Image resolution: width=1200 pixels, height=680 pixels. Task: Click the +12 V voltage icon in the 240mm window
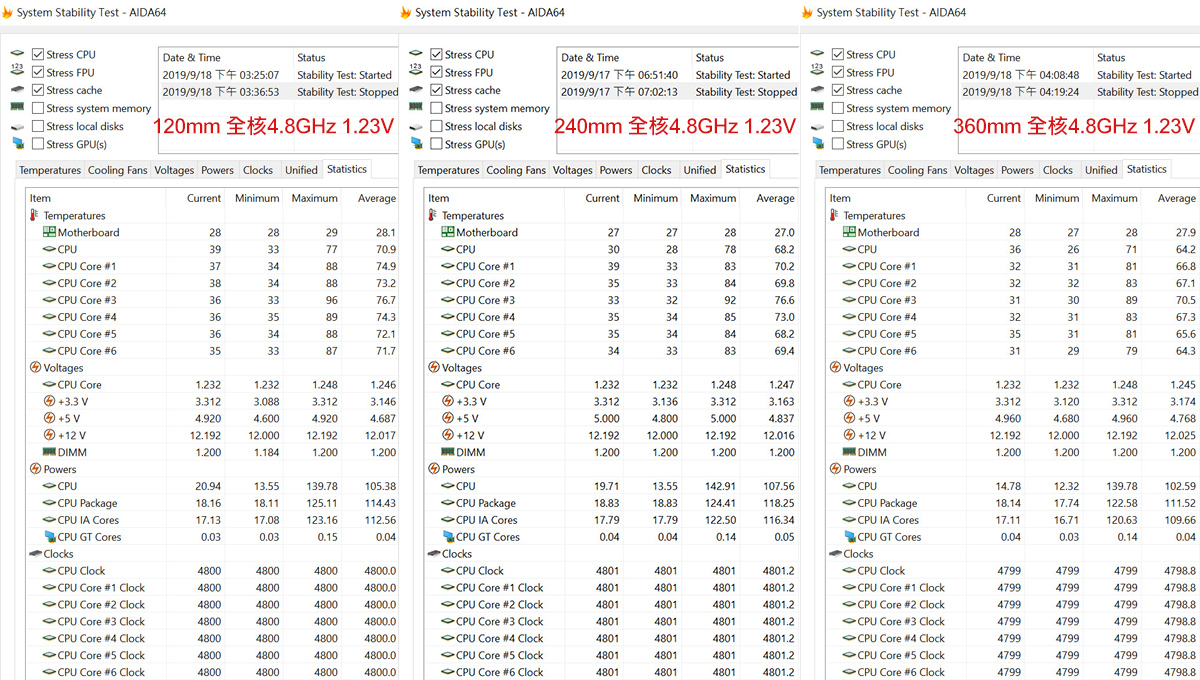pos(448,435)
